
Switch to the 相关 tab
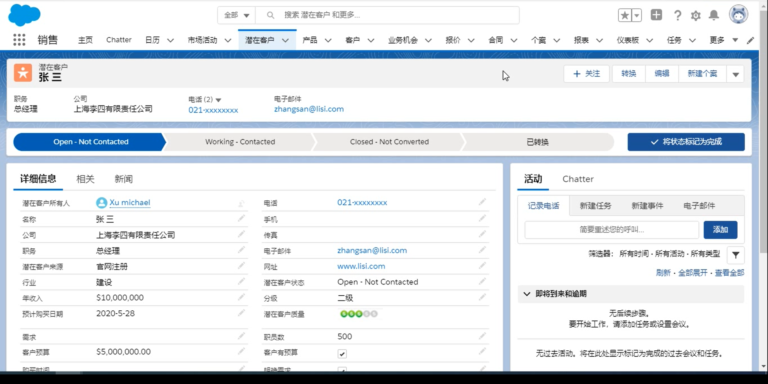point(85,179)
